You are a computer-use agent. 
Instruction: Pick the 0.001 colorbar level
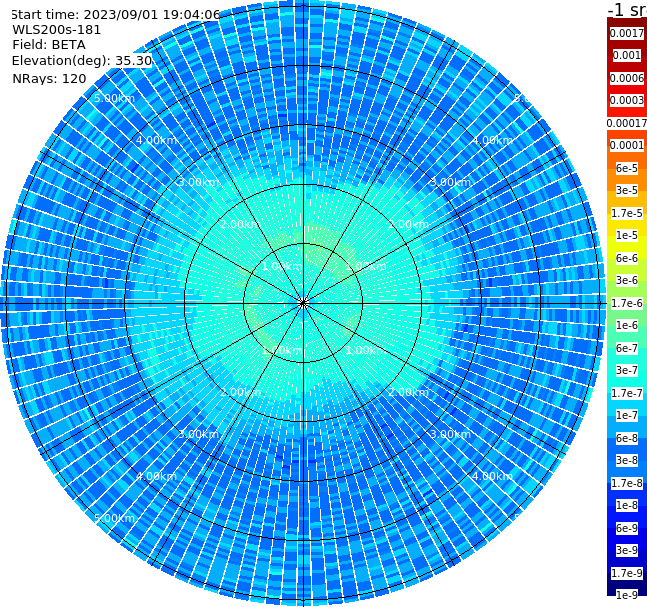[627, 55]
